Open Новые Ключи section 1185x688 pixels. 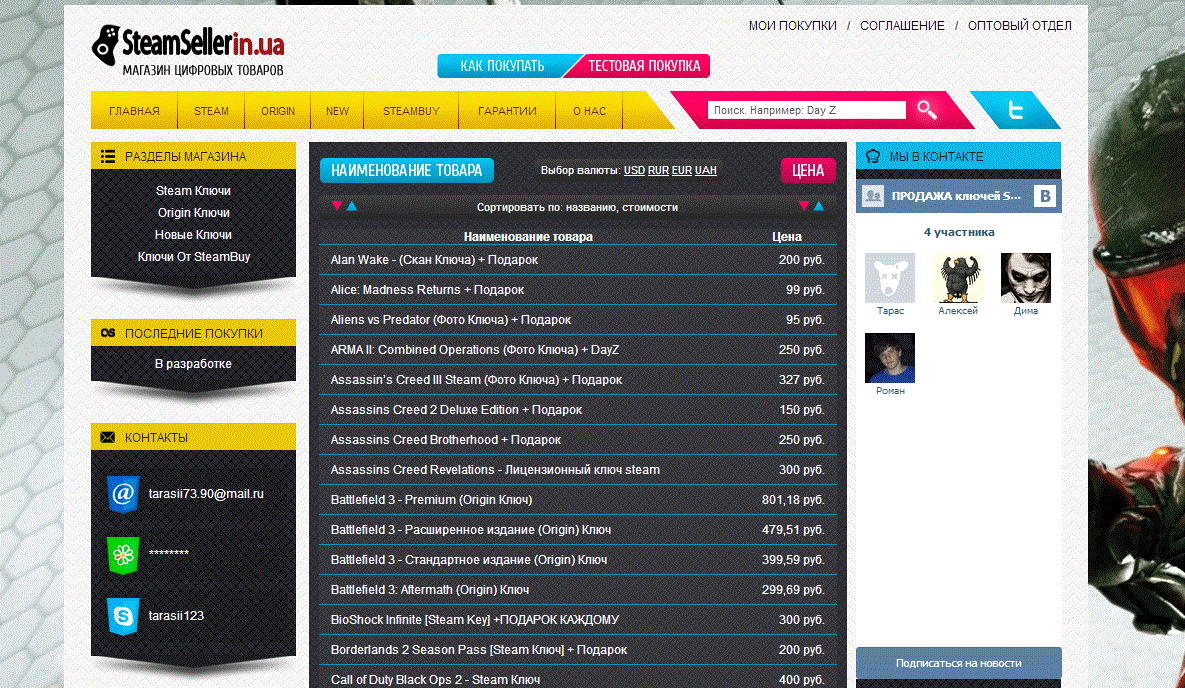point(193,235)
